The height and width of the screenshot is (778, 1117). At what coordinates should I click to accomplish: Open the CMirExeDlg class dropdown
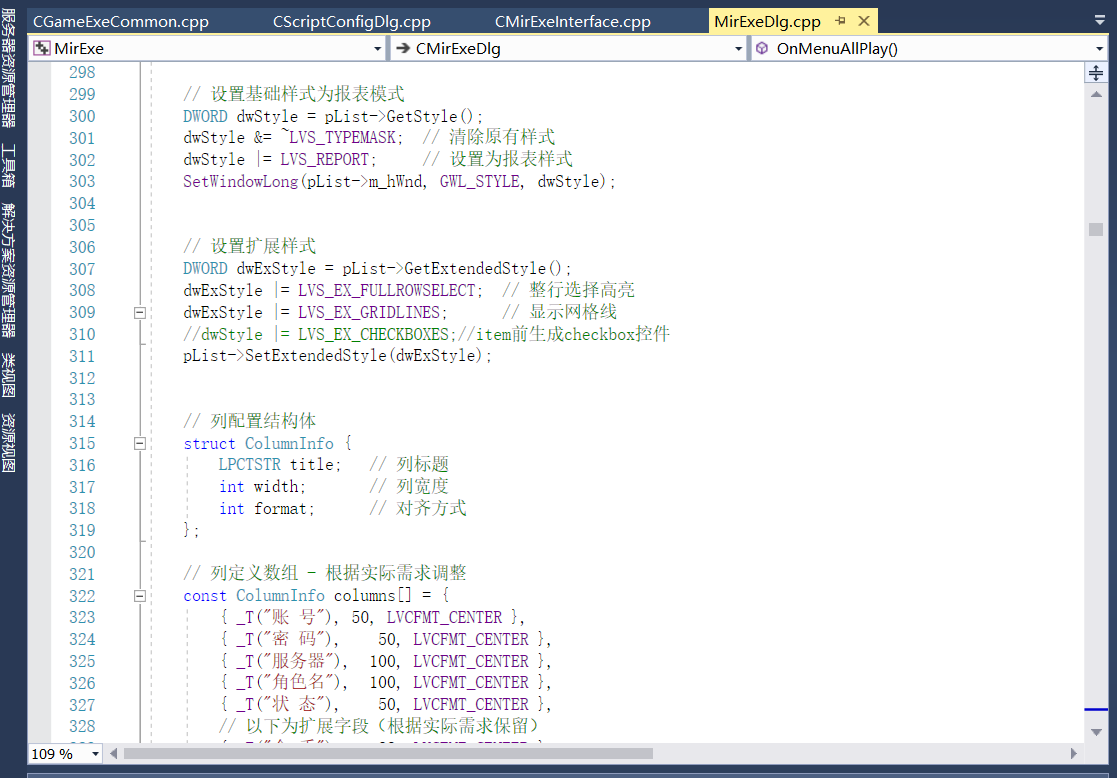coord(738,48)
